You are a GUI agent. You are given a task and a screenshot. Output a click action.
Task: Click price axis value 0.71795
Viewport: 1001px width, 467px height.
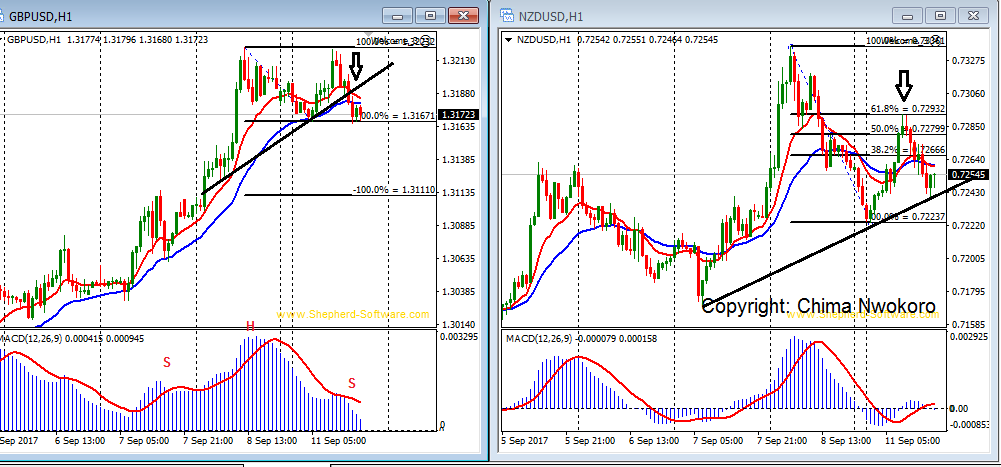[967, 292]
